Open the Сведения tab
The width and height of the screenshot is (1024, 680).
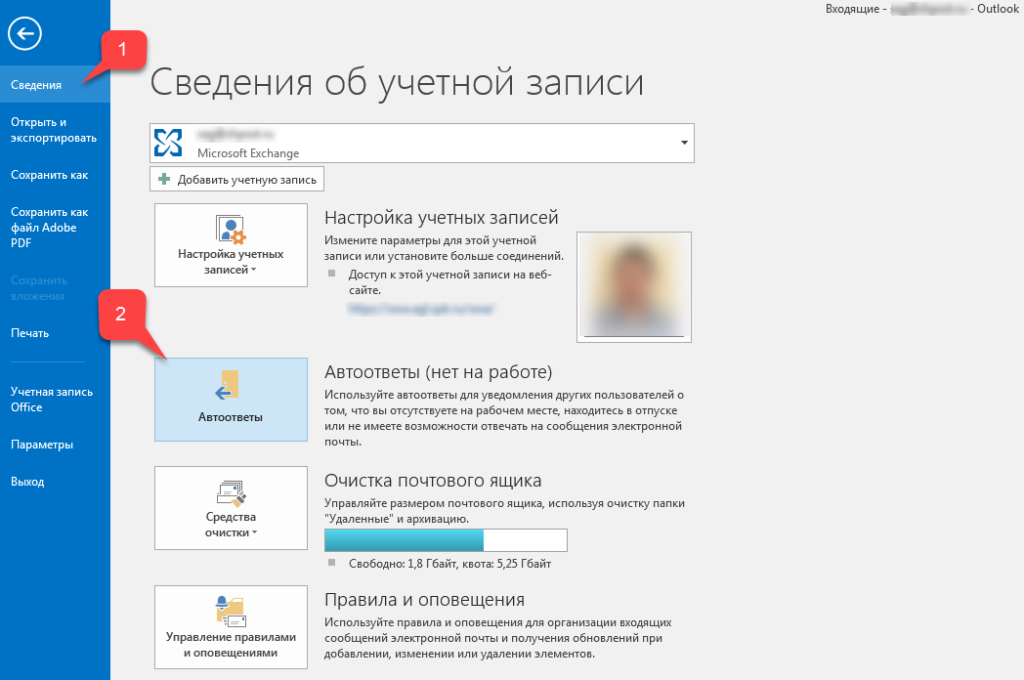[55, 84]
